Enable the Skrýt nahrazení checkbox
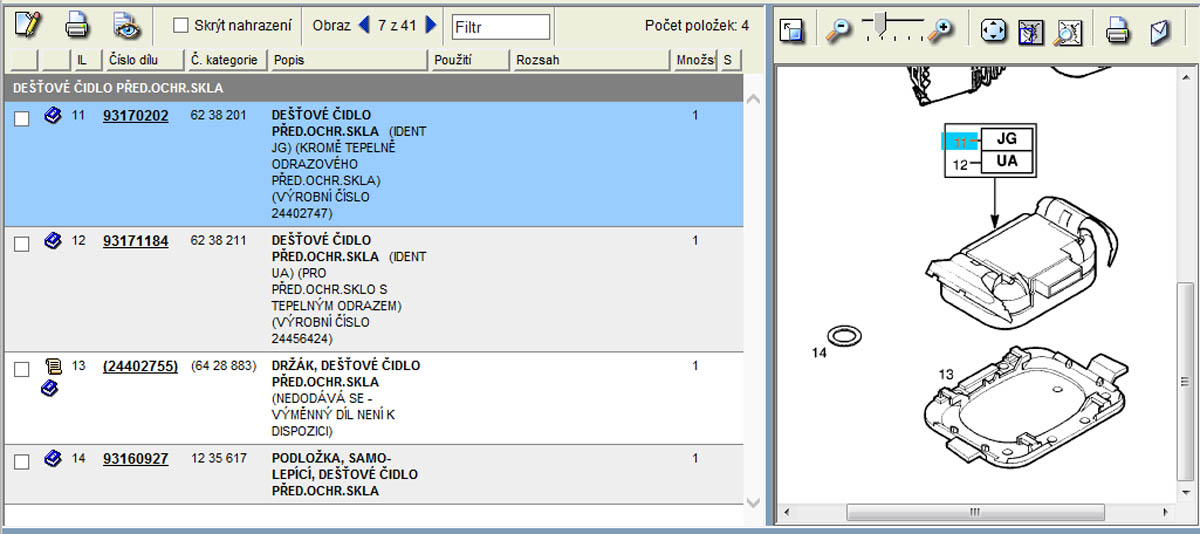This screenshot has width=1200, height=534. (181, 25)
